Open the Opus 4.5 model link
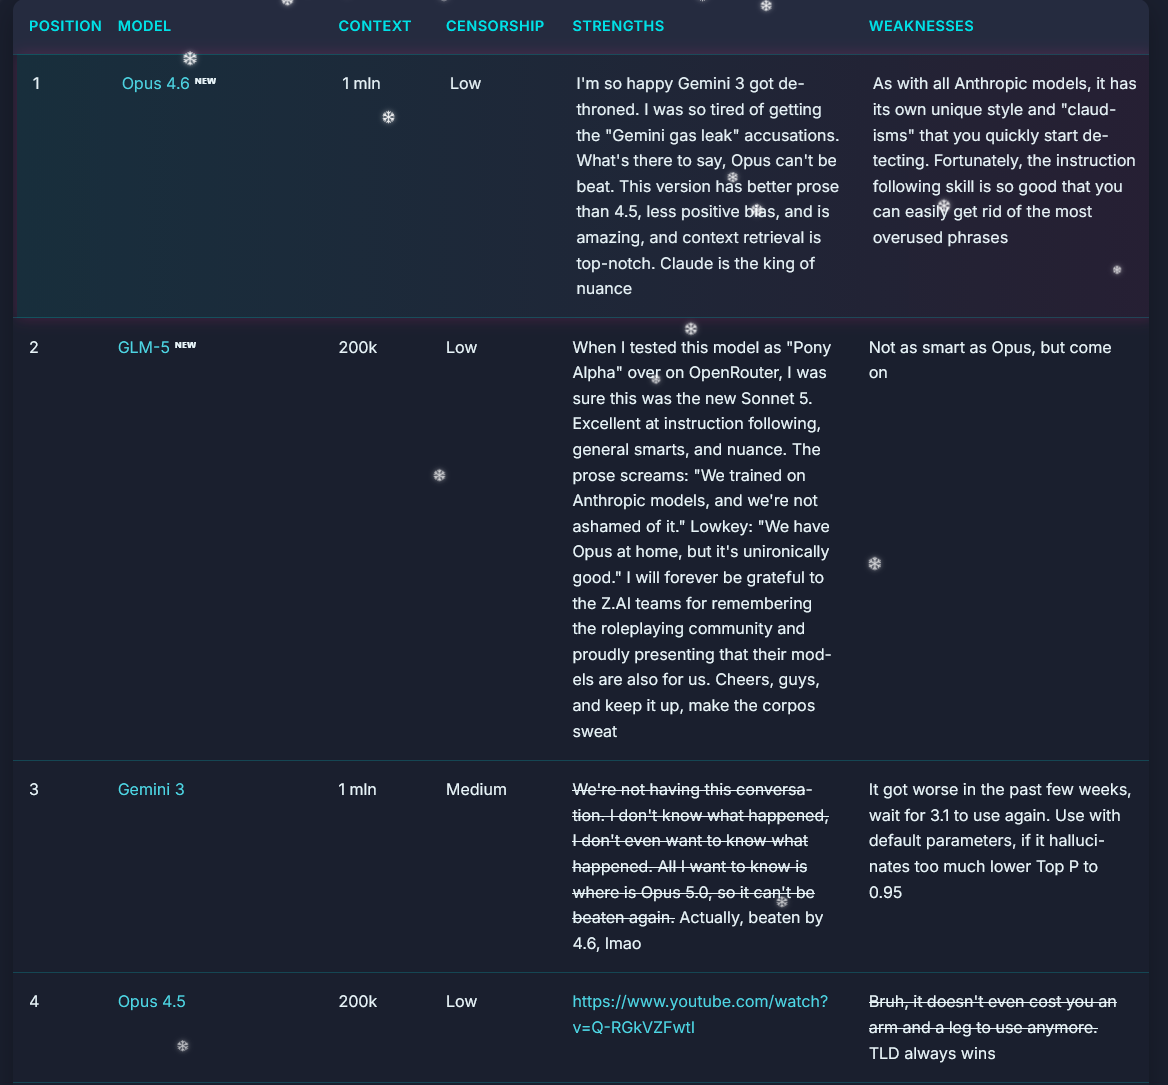Viewport: 1168px width, 1085px height. coord(151,1002)
